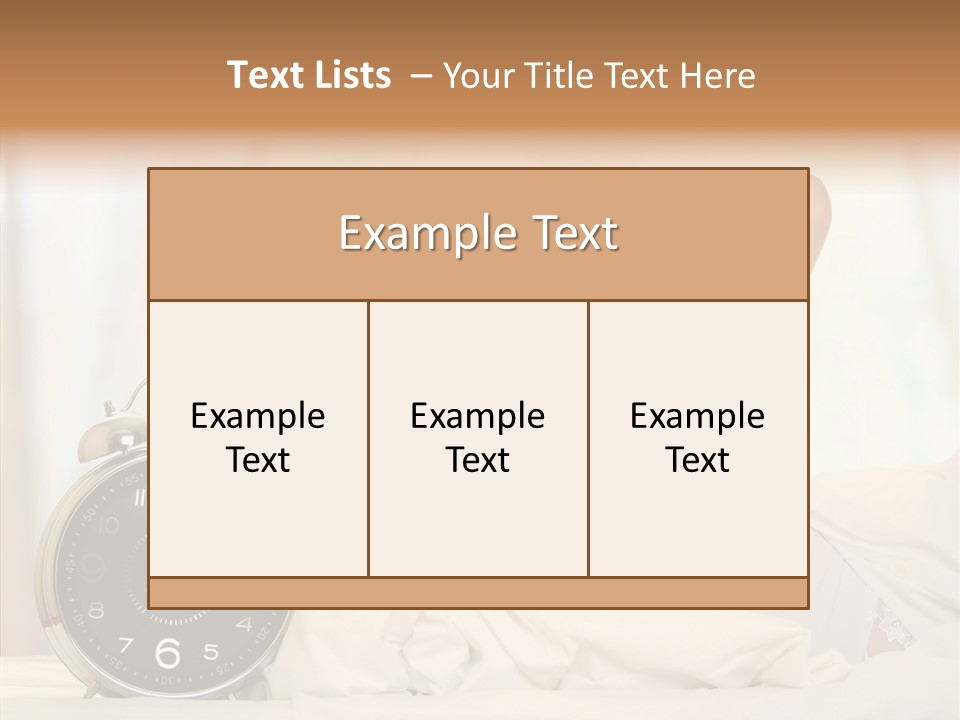Select the left 'Example Text' cell
The image size is (960, 720).
pos(258,438)
